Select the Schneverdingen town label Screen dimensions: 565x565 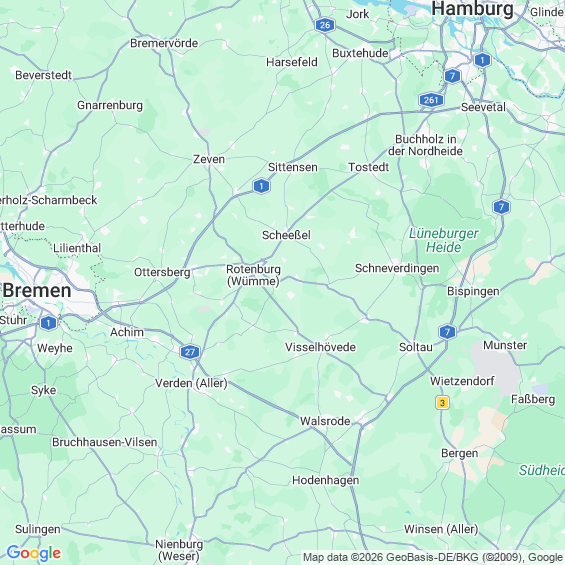[397, 268]
